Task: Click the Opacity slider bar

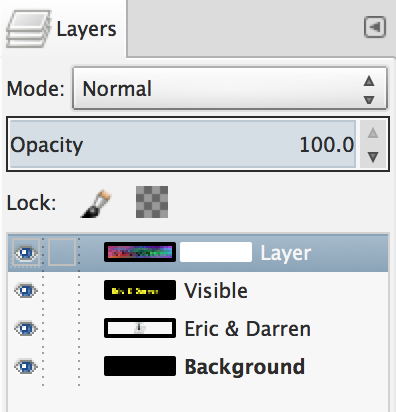Action: (x=183, y=144)
